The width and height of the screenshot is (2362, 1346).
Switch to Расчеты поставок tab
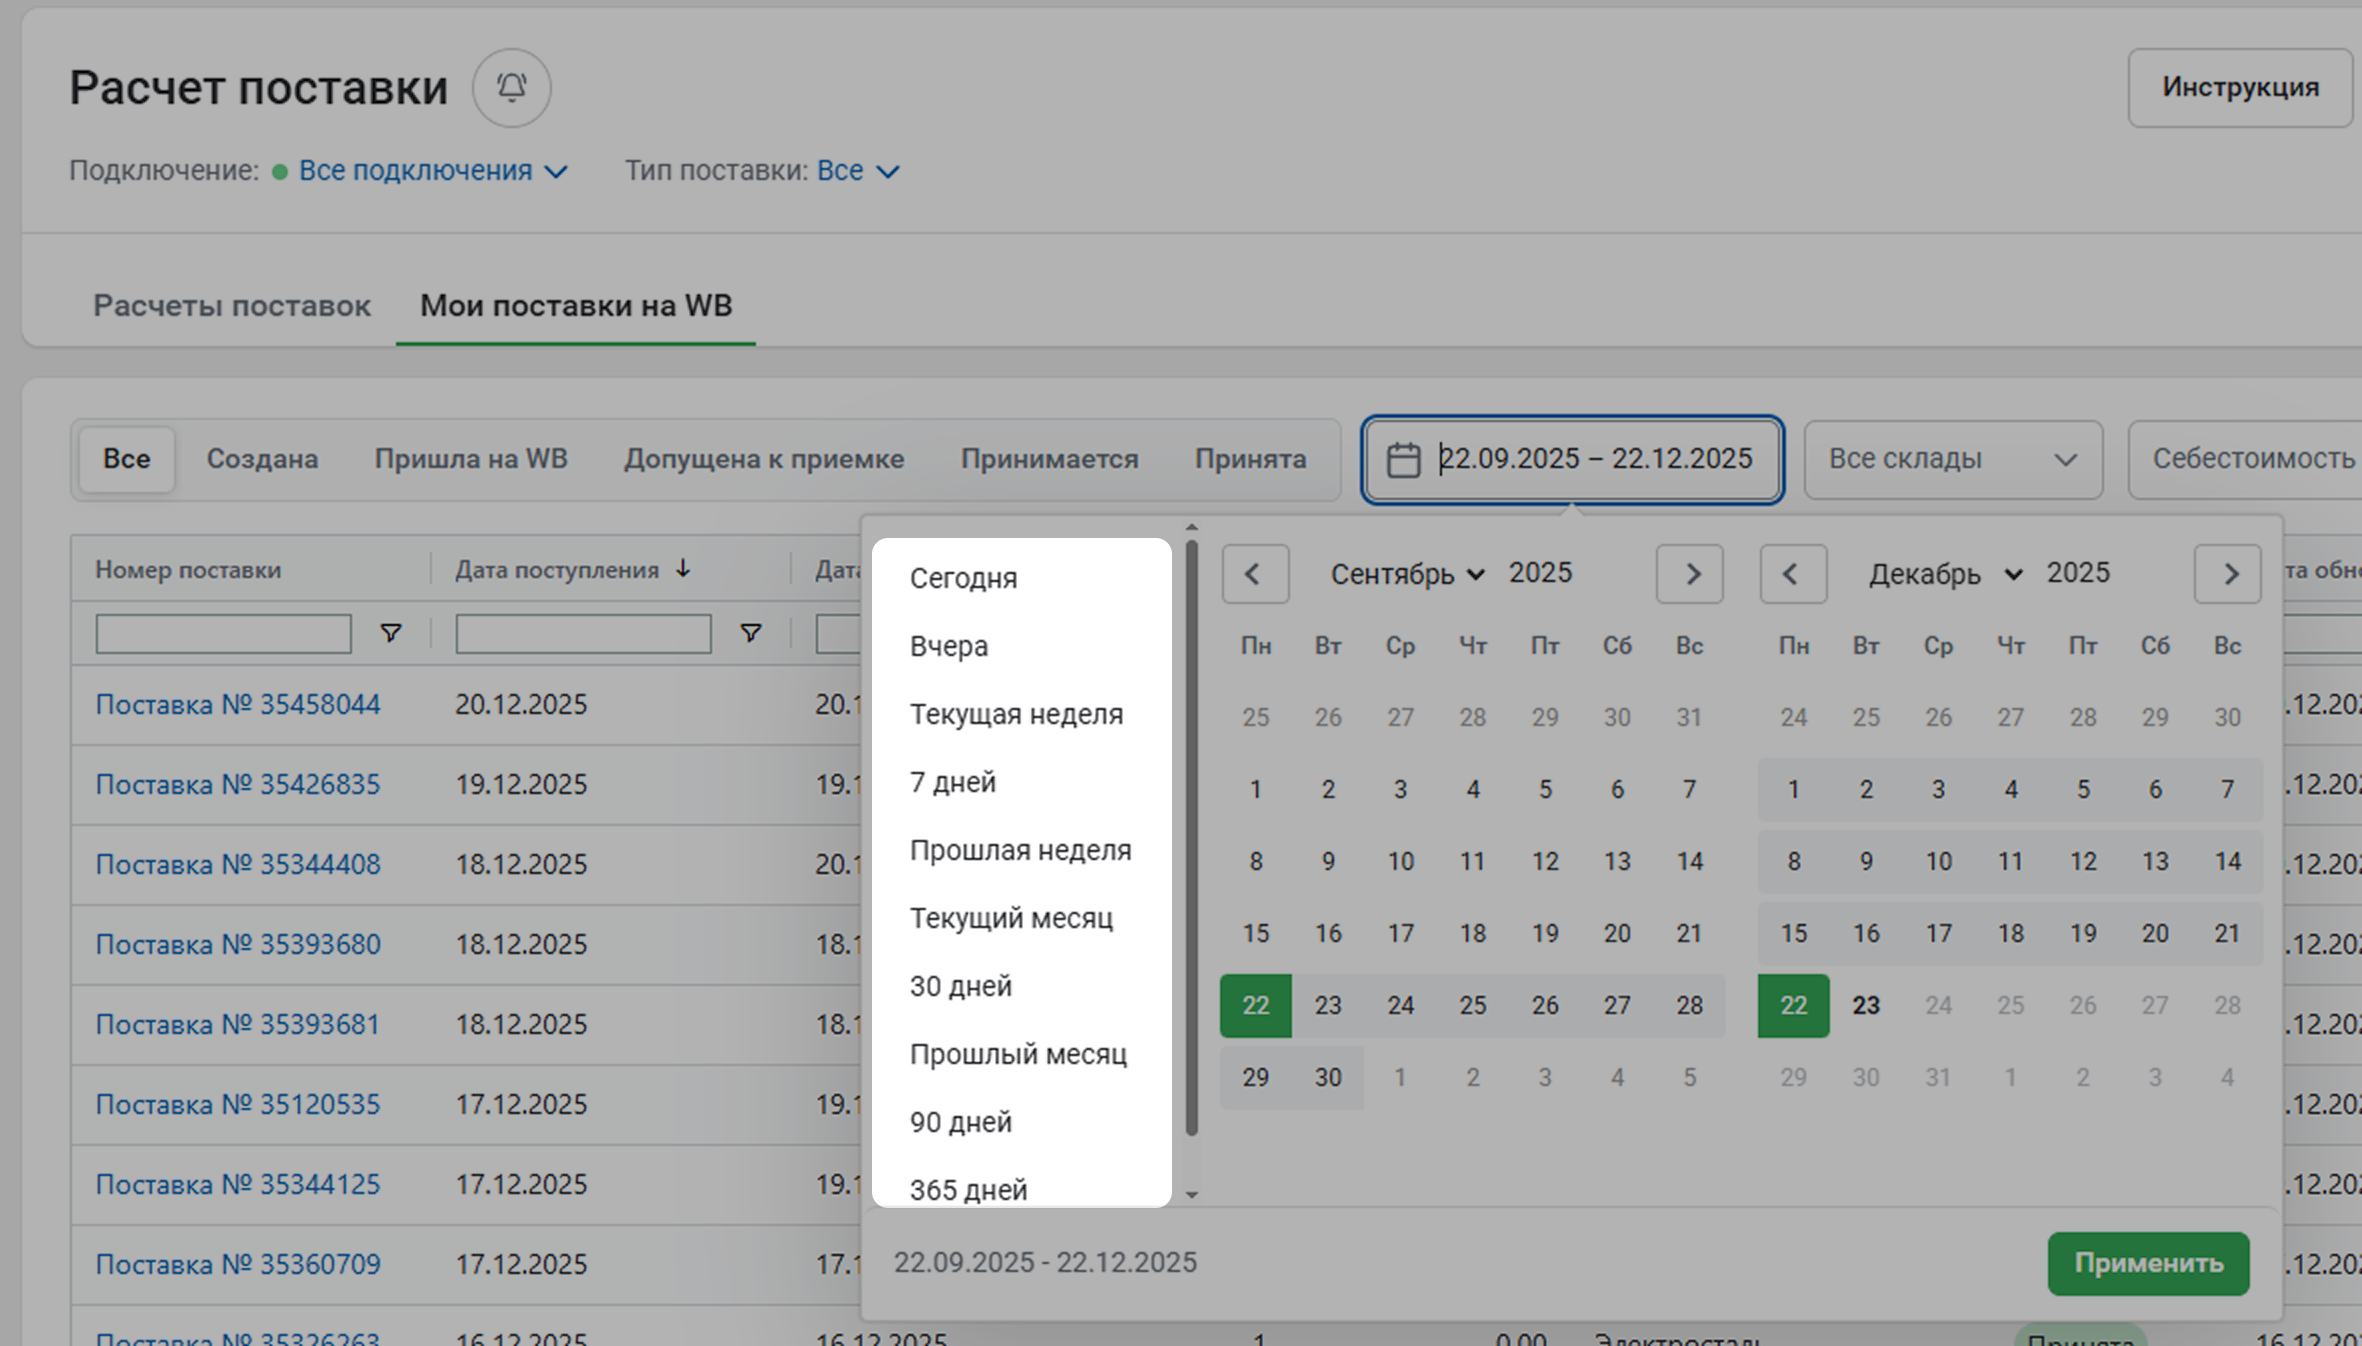(x=231, y=306)
